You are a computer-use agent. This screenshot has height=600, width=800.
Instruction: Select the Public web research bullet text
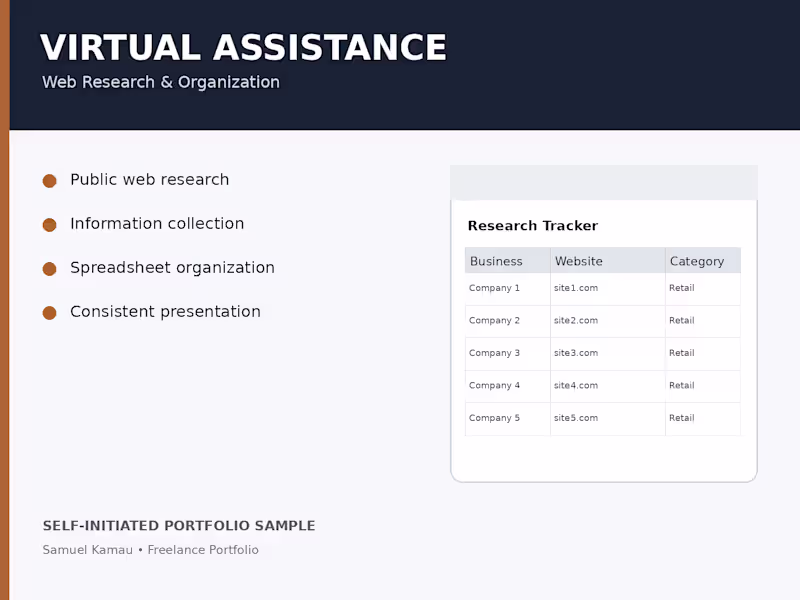pyautogui.click(x=149, y=180)
